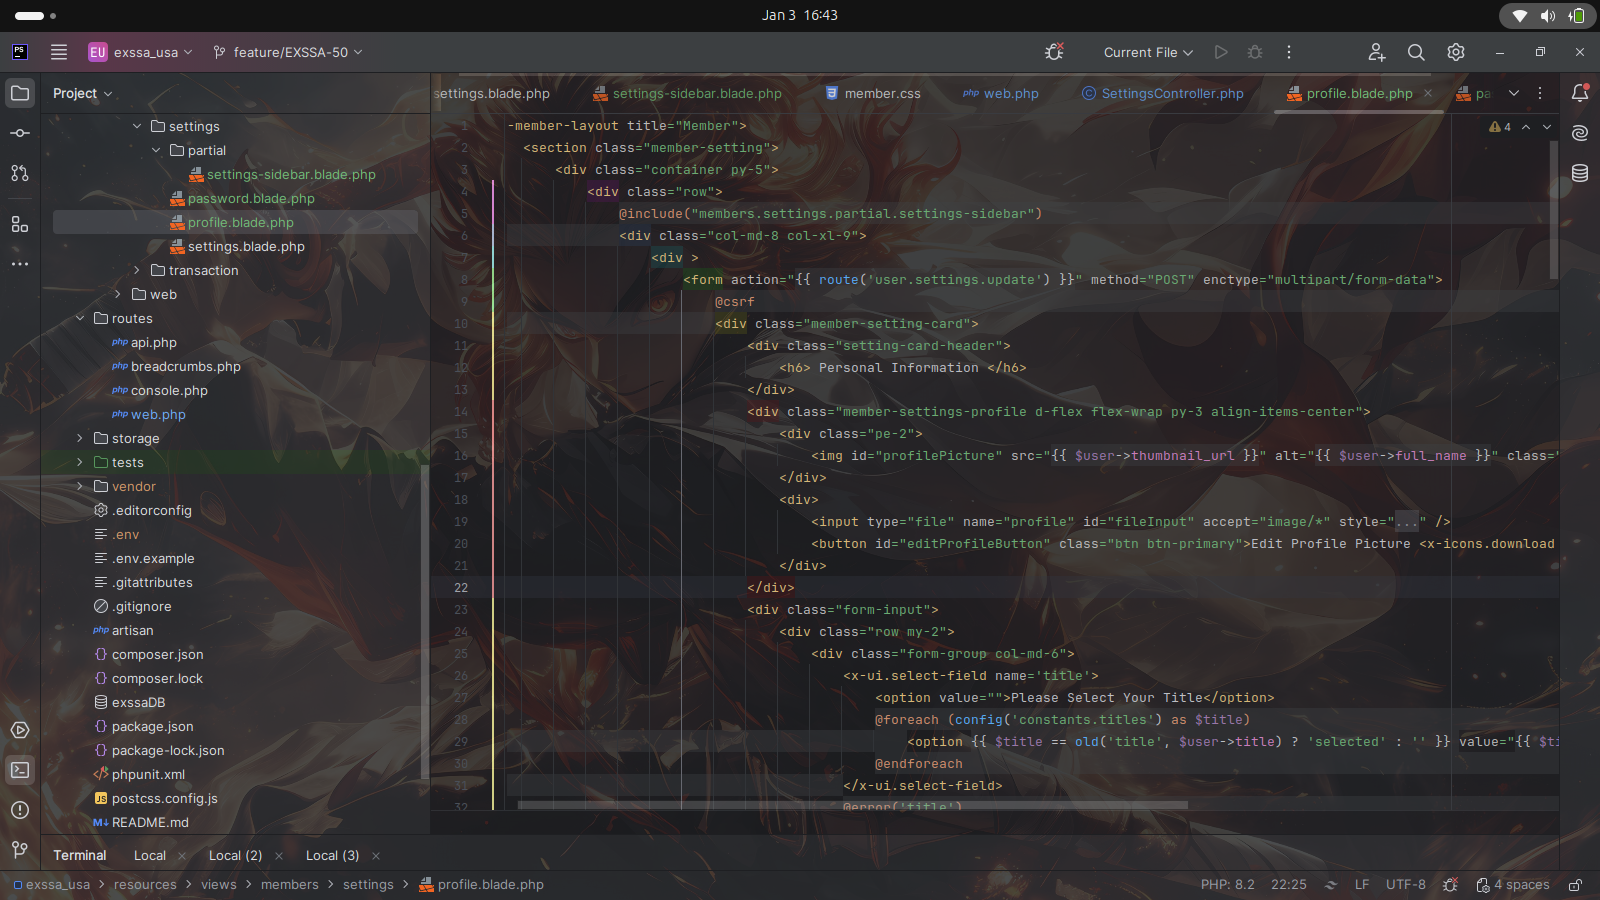Switch to settings-sidebar.blade.php tab
The height and width of the screenshot is (900, 1600).
click(687, 93)
